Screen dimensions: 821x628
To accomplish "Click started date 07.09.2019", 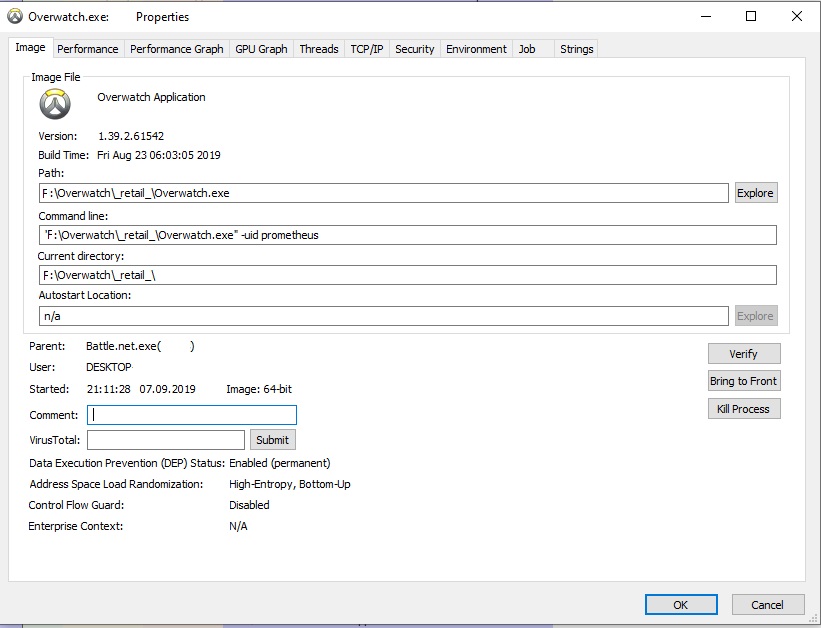I will (168, 389).
